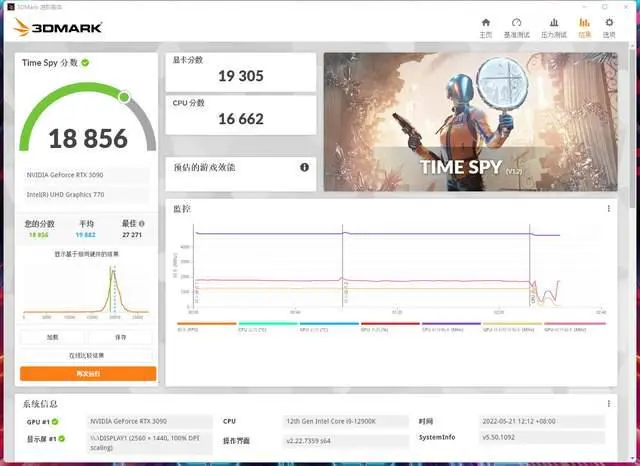Click the 平均 average score value
Viewport: 640px width, 466px height.
(x=86, y=235)
